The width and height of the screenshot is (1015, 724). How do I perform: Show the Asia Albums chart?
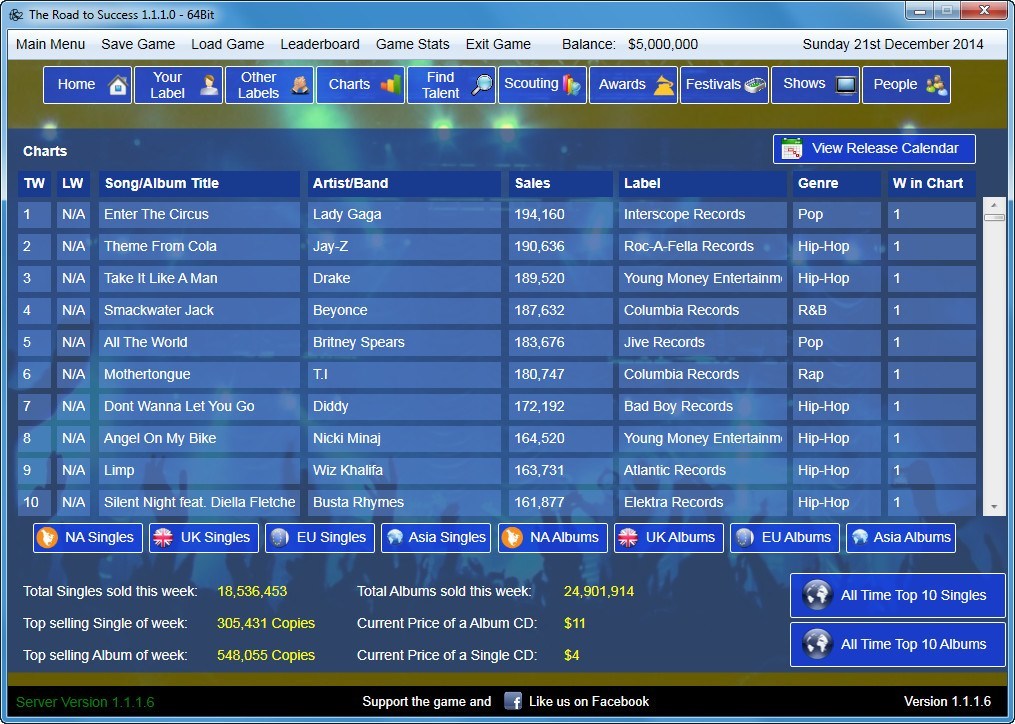pos(901,537)
